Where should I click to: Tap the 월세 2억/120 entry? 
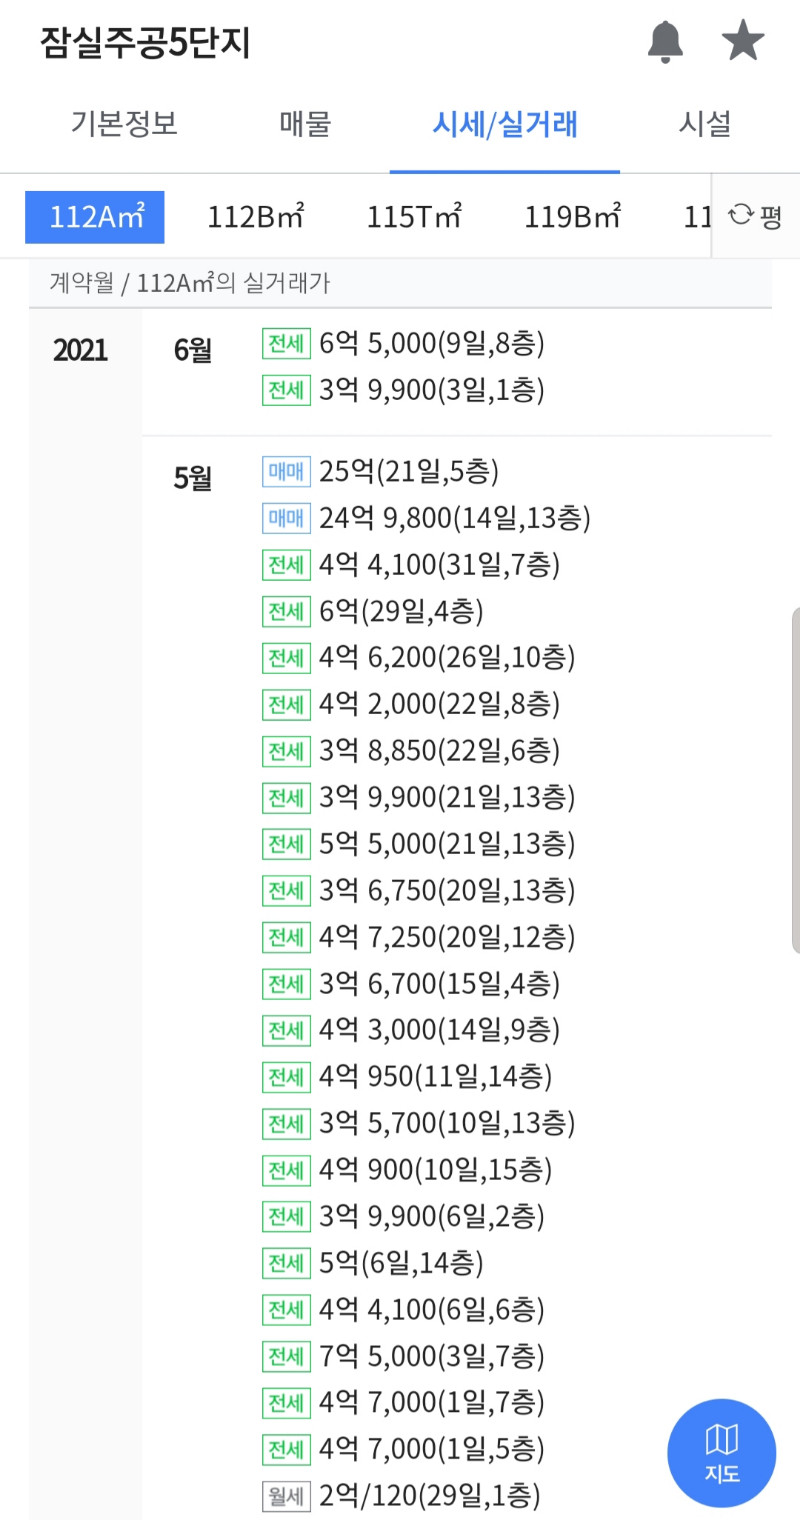tap(429, 1496)
